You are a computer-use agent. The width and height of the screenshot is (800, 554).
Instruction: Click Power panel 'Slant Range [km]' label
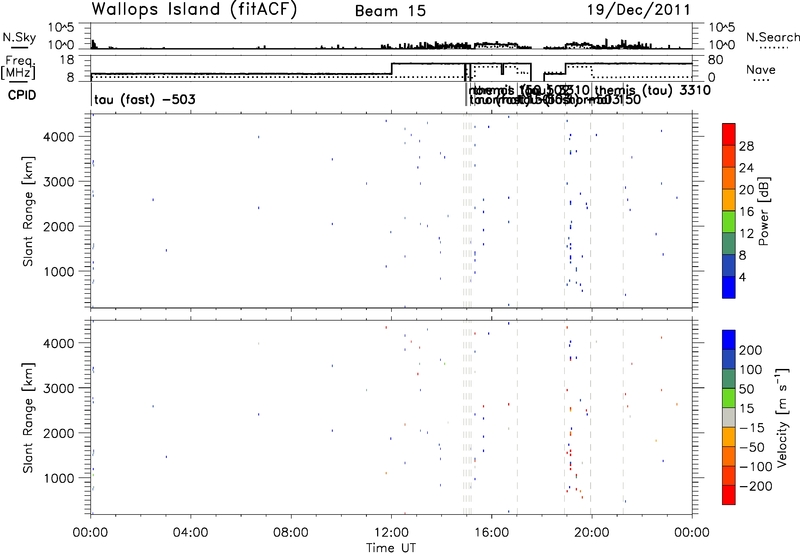pyautogui.click(x=29, y=211)
